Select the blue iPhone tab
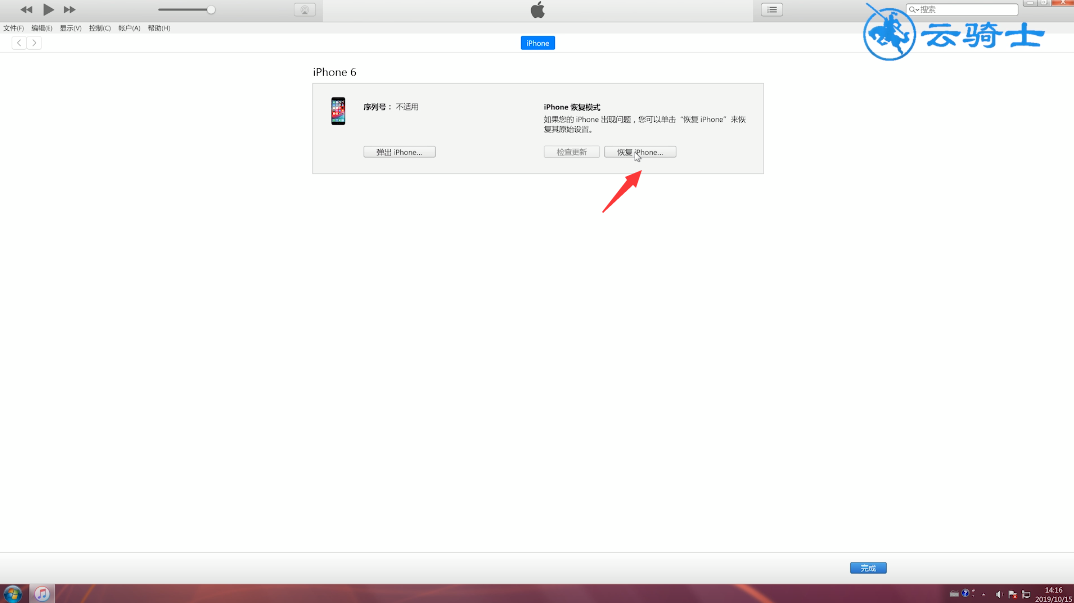The height and width of the screenshot is (603, 1074). [538, 43]
